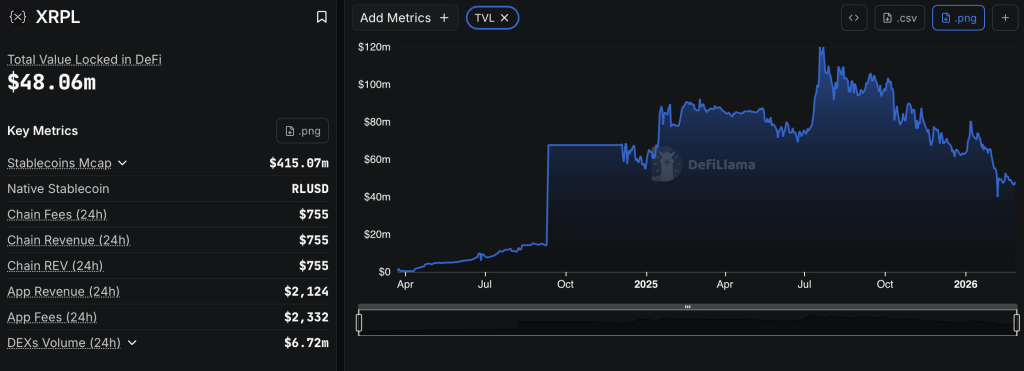Click the $415.07m stablecoins value
Viewport: 1024px width, 371px height.
pyautogui.click(x=298, y=163)
